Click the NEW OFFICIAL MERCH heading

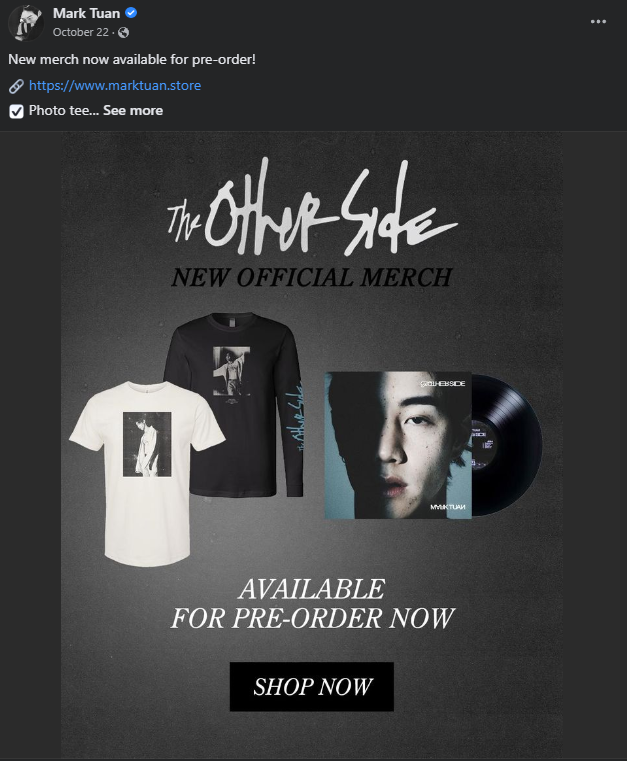(x=312, y=278)
